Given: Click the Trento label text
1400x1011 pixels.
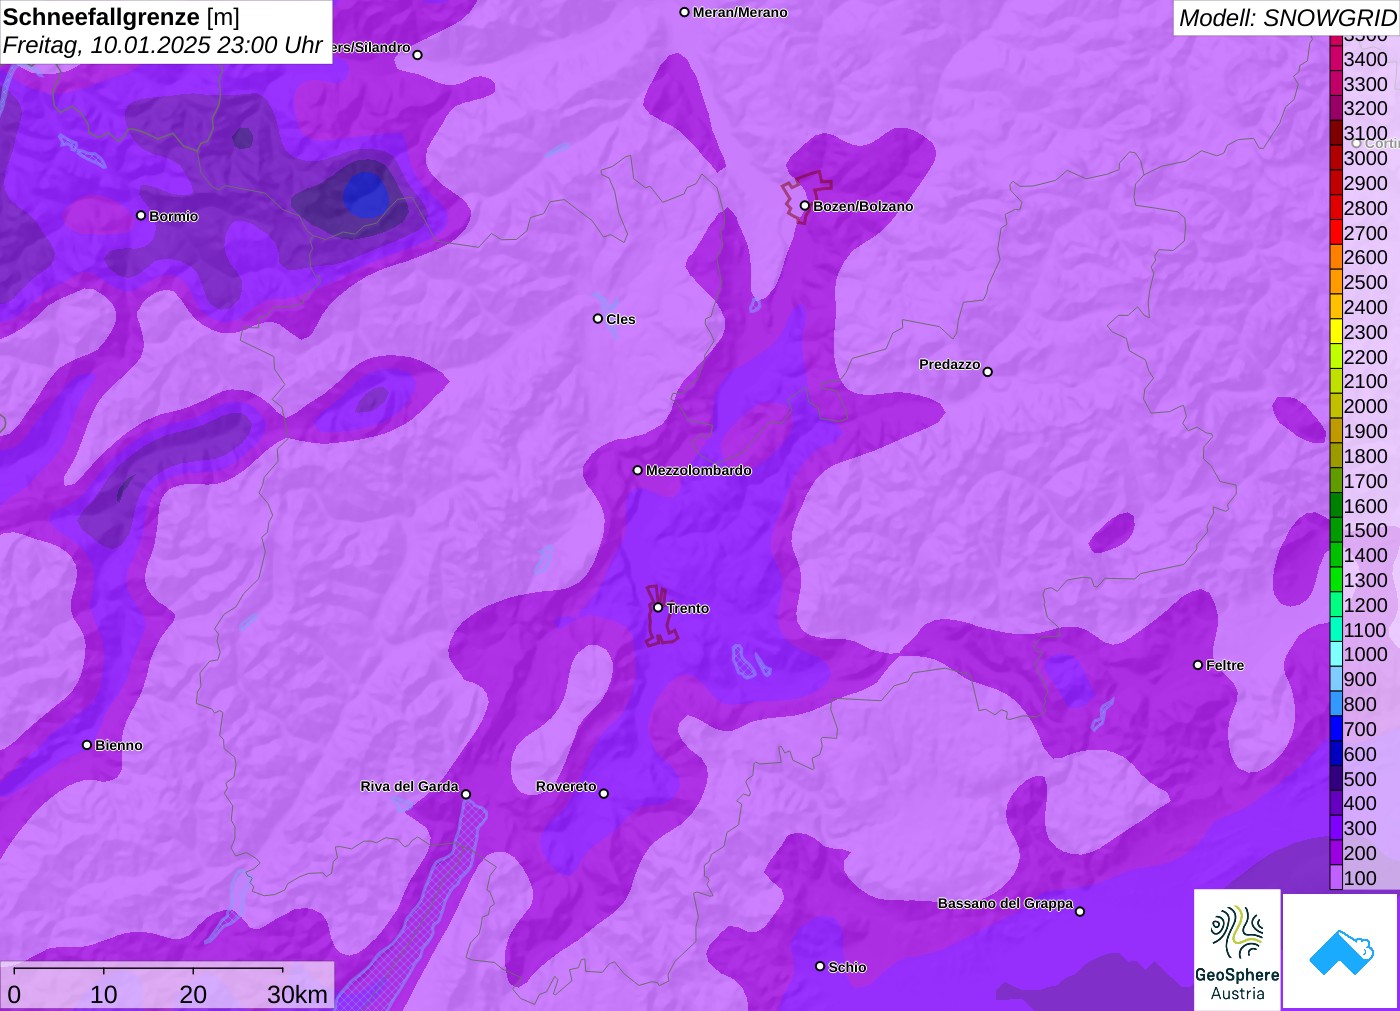Looking at the screenshot, I should (688, 608).
